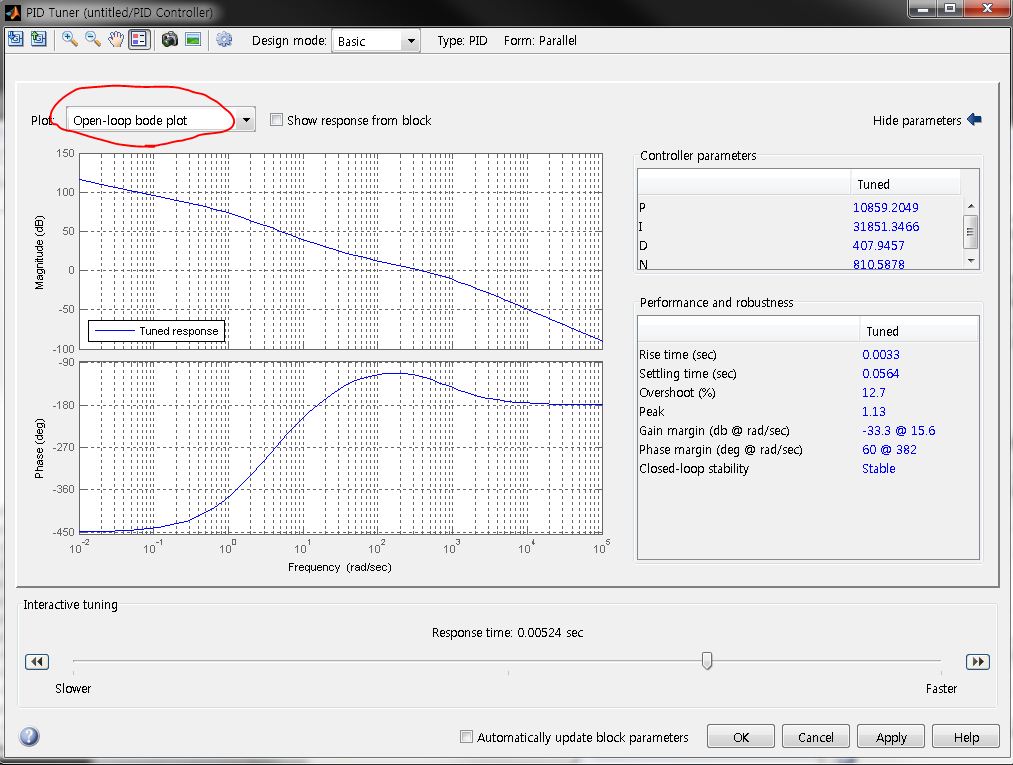Open the Plot type dropdown showing Open-loop bode plot

161,120
